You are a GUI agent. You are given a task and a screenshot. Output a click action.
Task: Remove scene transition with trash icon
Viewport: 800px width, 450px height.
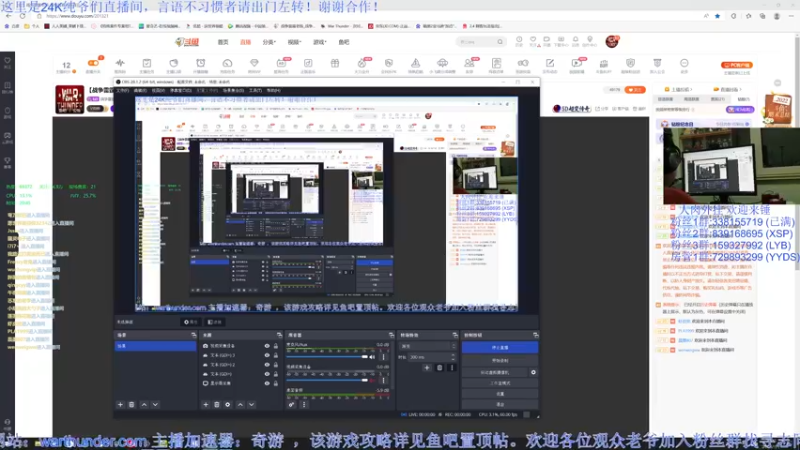click(x=440, y=367)
